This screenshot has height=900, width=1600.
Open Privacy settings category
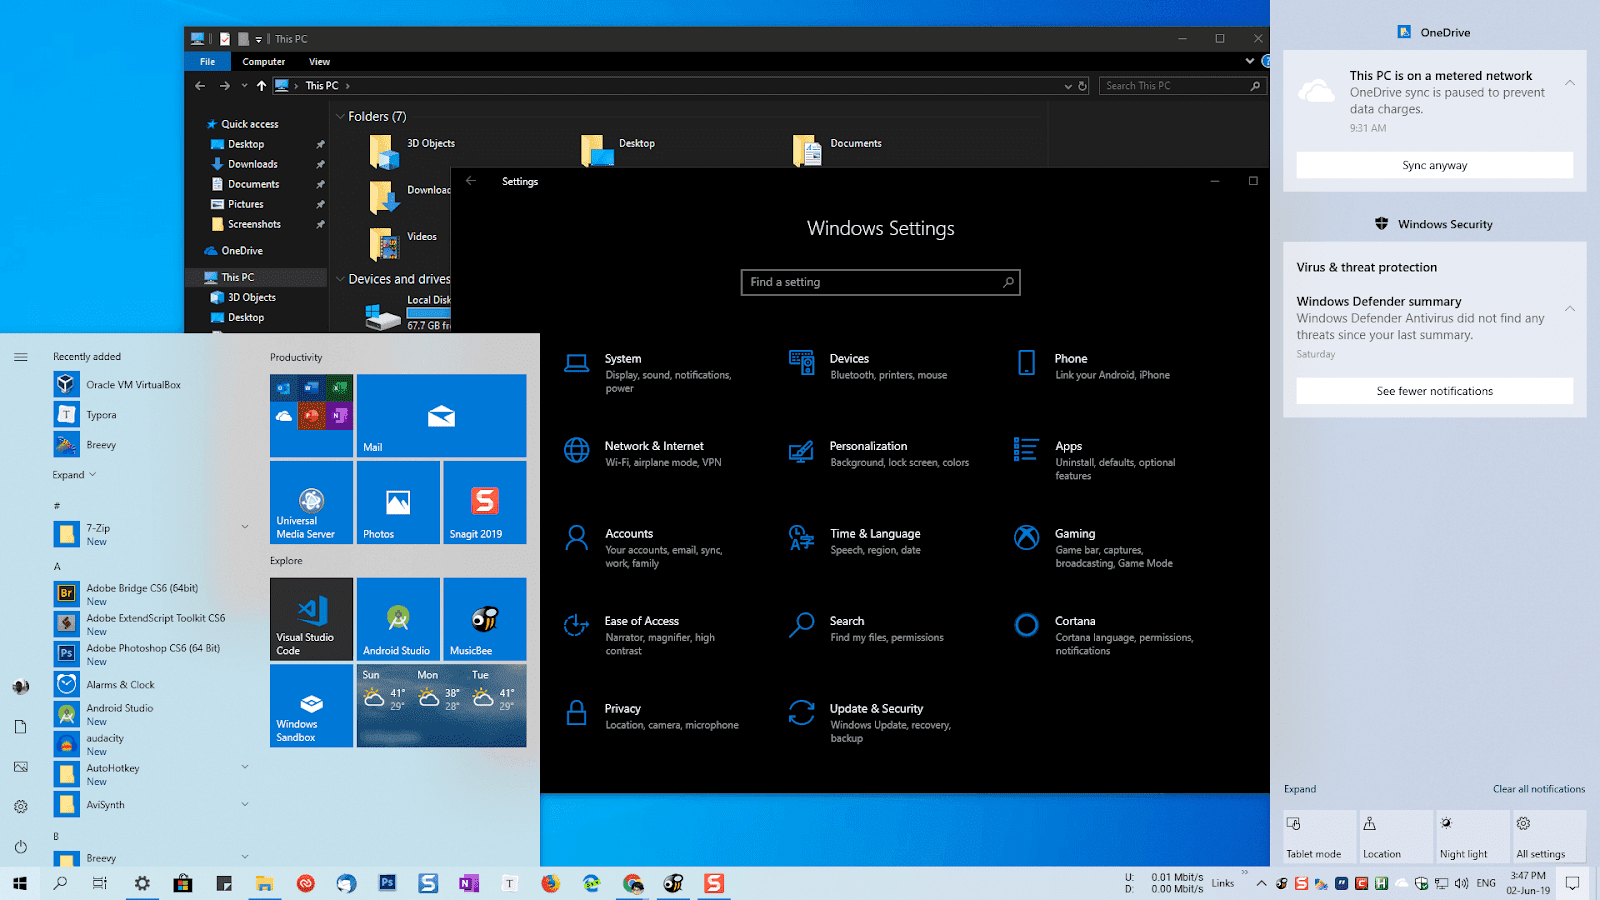[655, 716]
